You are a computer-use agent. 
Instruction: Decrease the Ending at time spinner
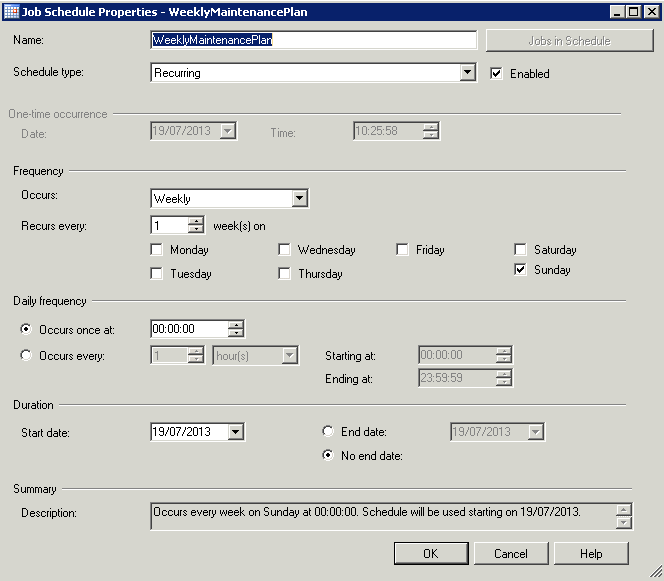coord(504,382)
